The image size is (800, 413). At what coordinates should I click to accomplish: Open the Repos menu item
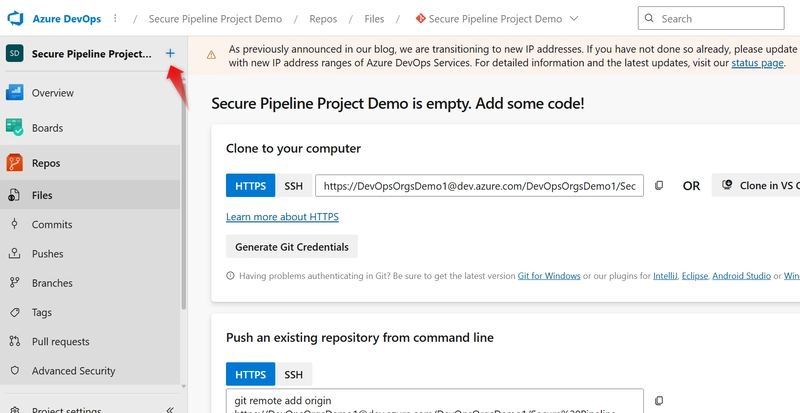coord(90,163)
